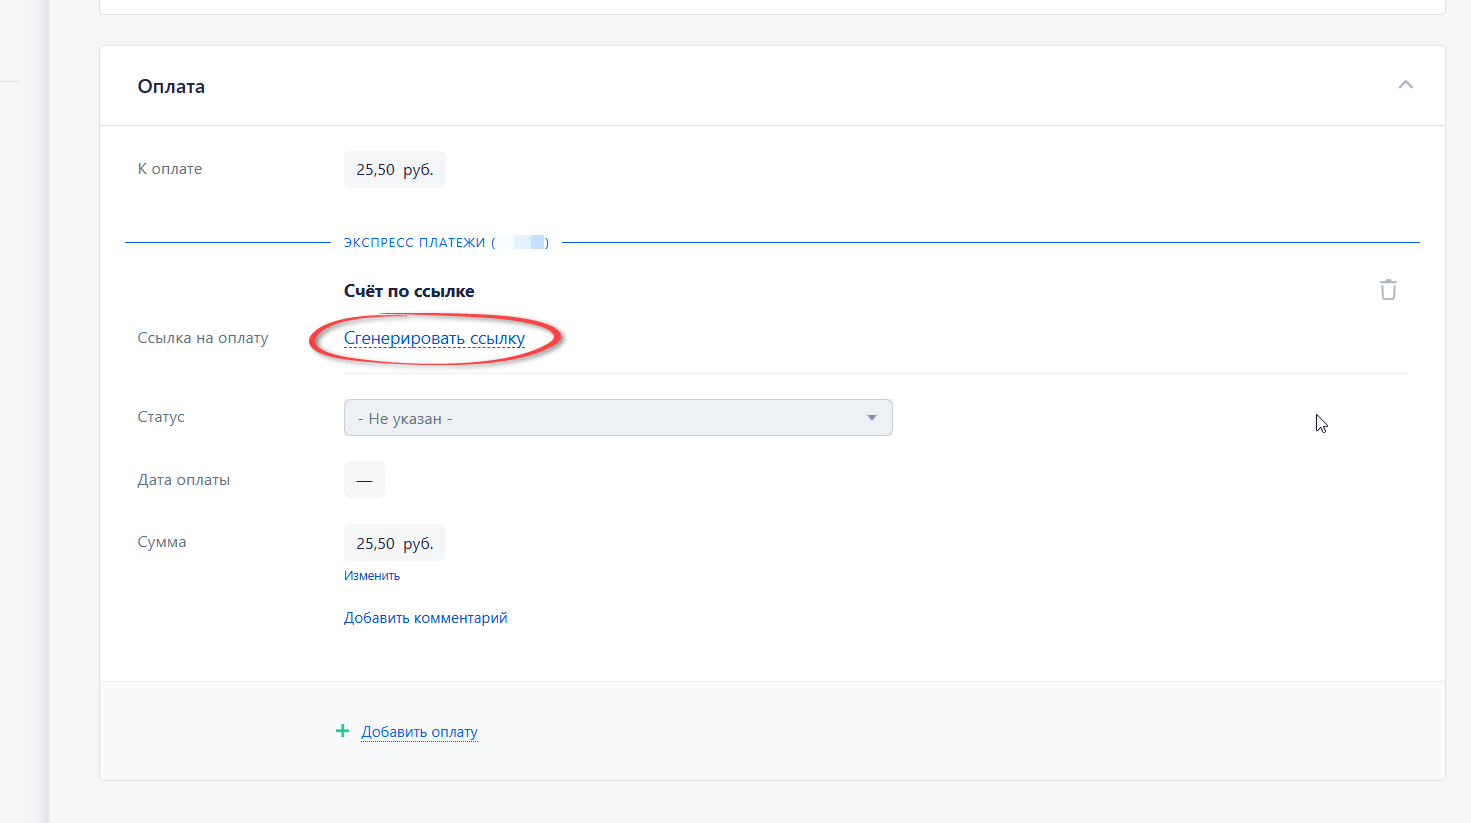Click the Сгенерировать ссылку link
The height and width of the screenshot is (823, 1471).
[434, 338]
